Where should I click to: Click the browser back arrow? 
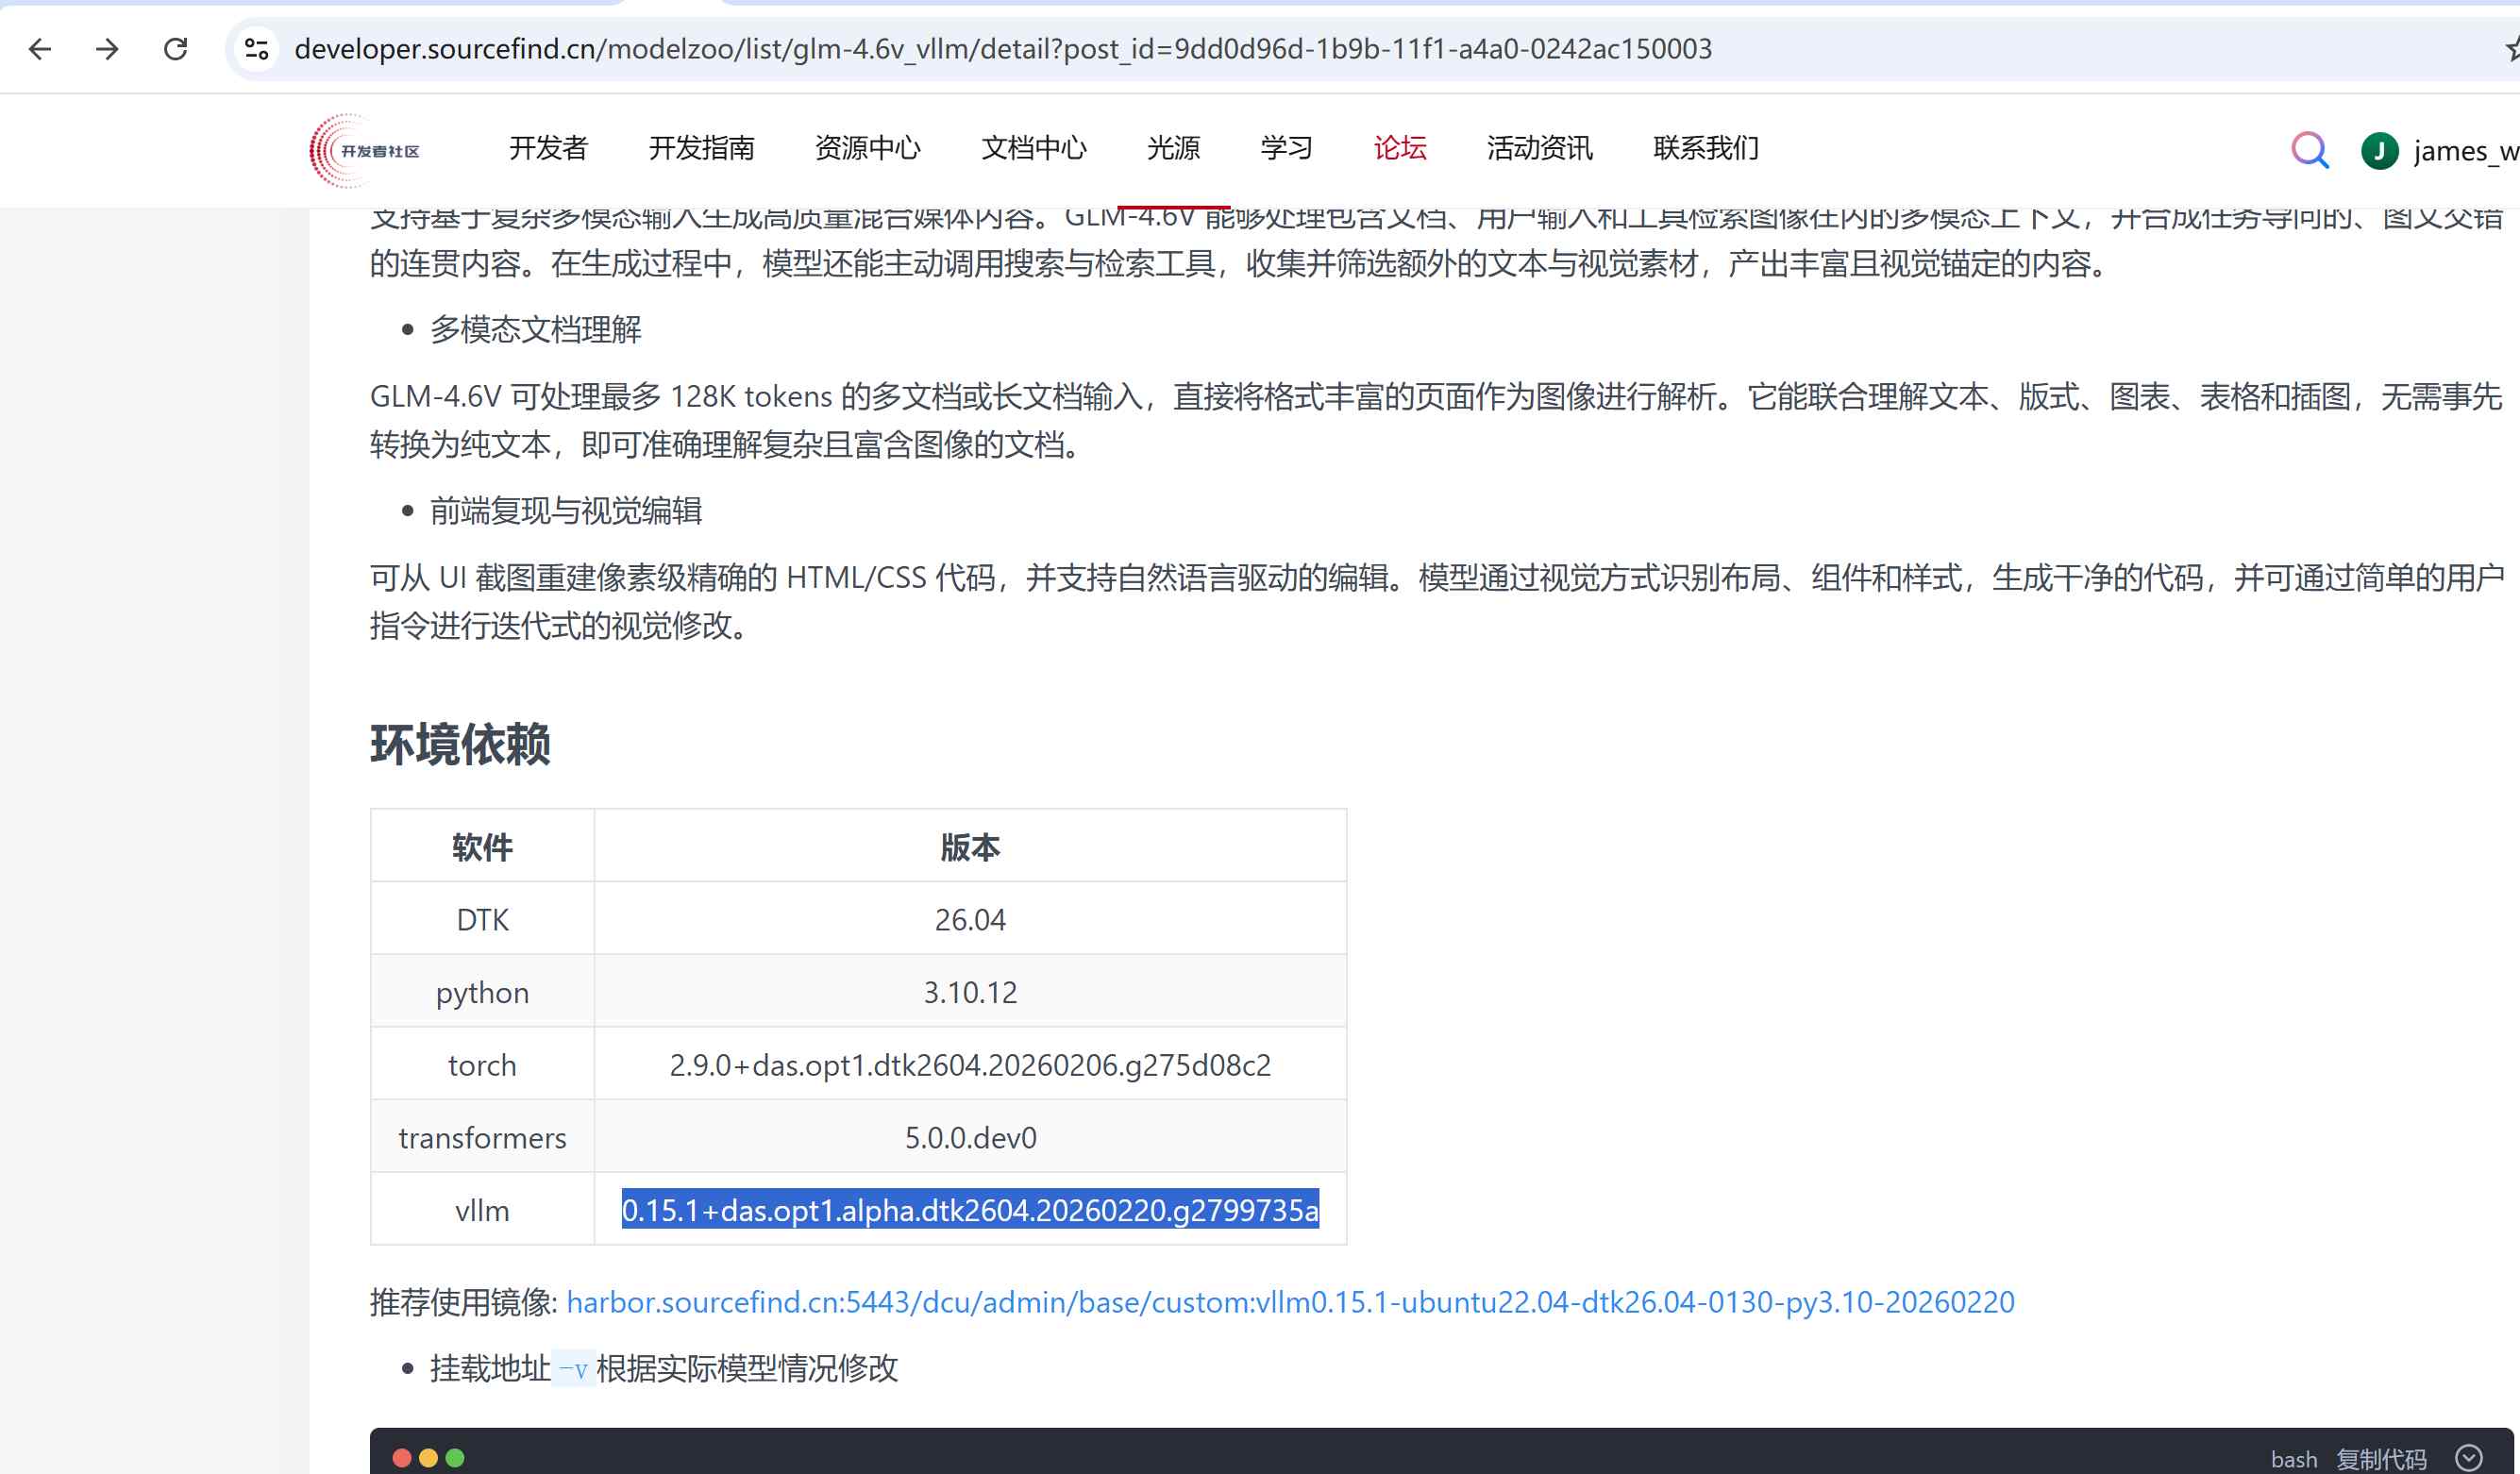[x=40, y=49]
